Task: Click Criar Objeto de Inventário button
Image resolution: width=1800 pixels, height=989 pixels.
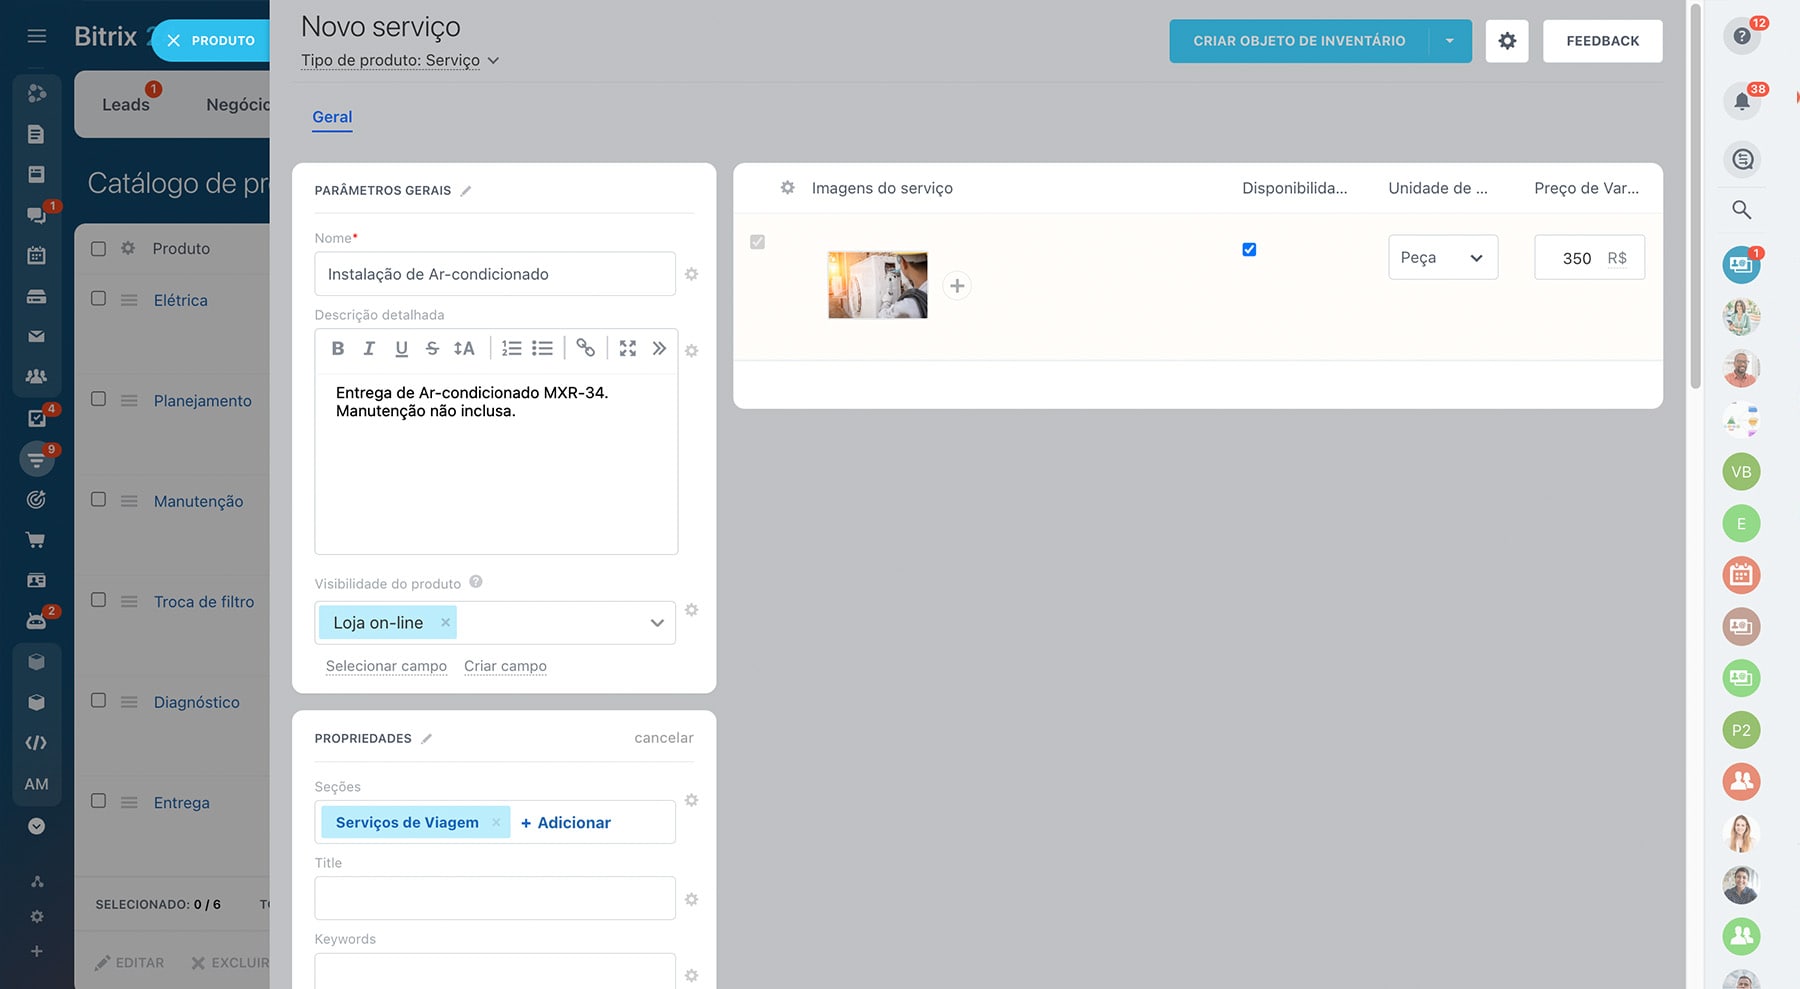Action: 1298,41
